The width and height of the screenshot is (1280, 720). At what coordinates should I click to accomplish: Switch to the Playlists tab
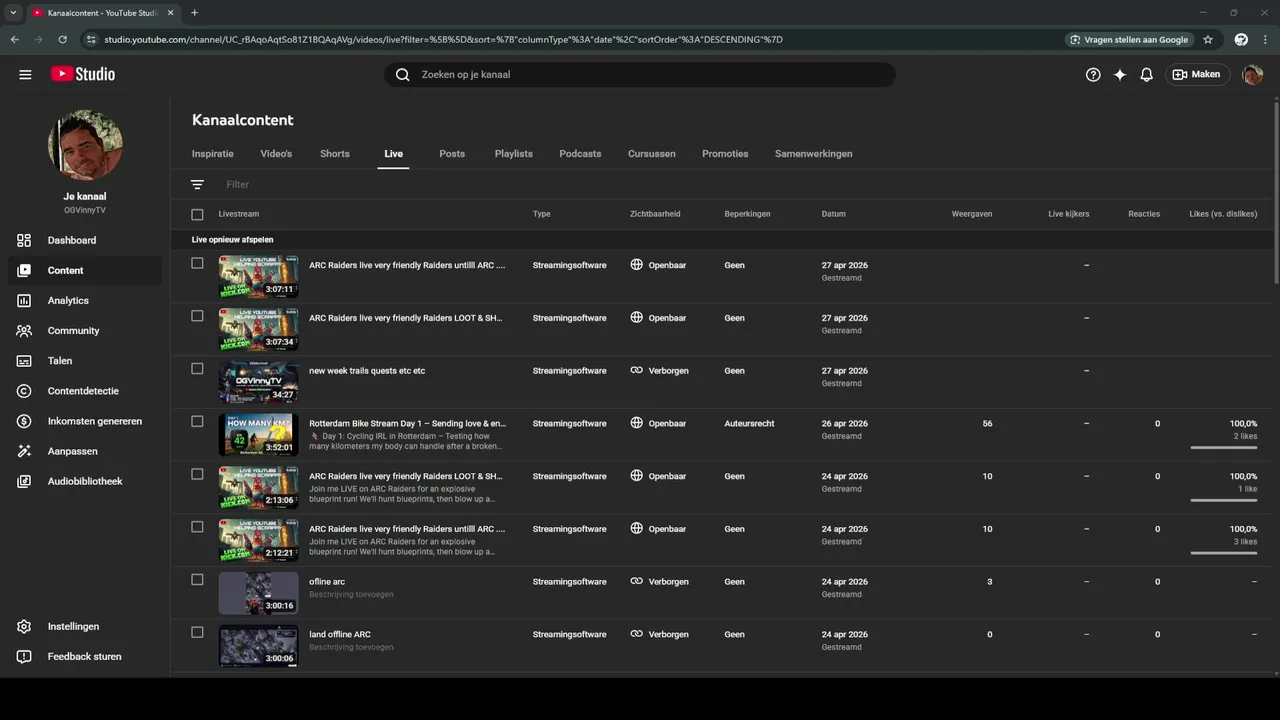tap(513, 154)
